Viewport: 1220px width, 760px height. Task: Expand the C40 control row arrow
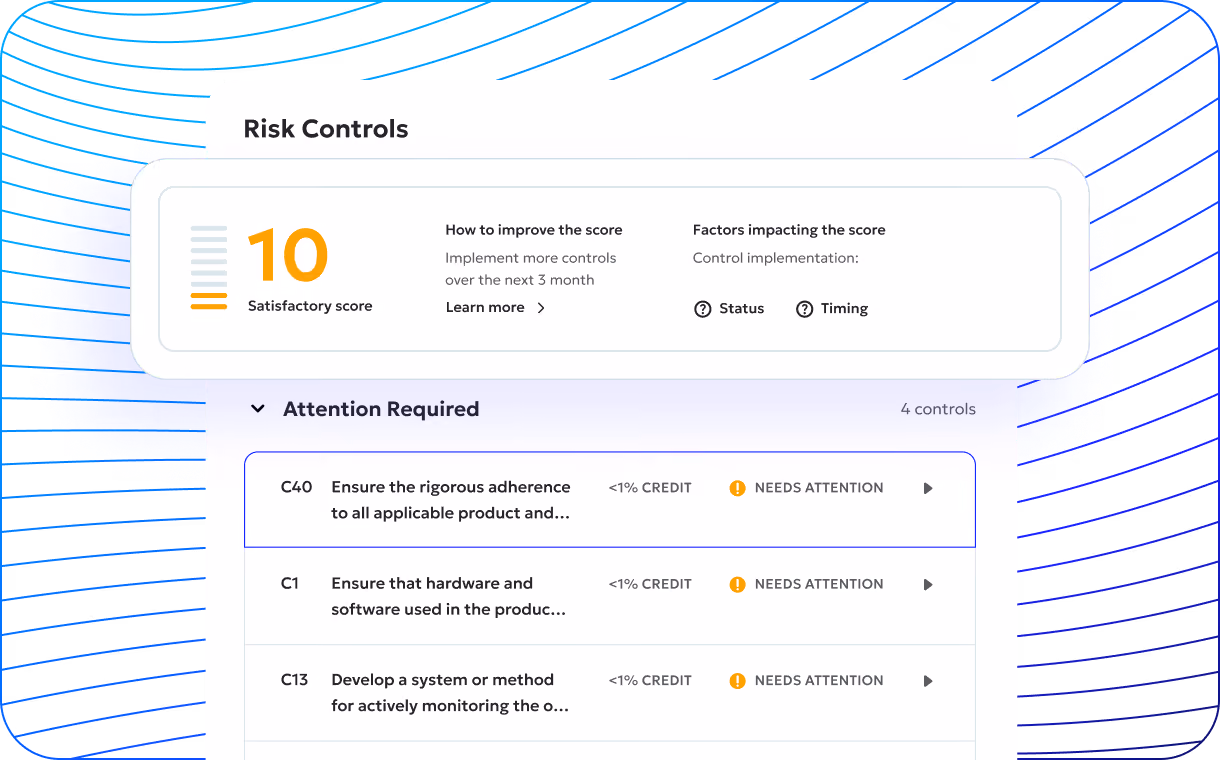click(928, 488)
